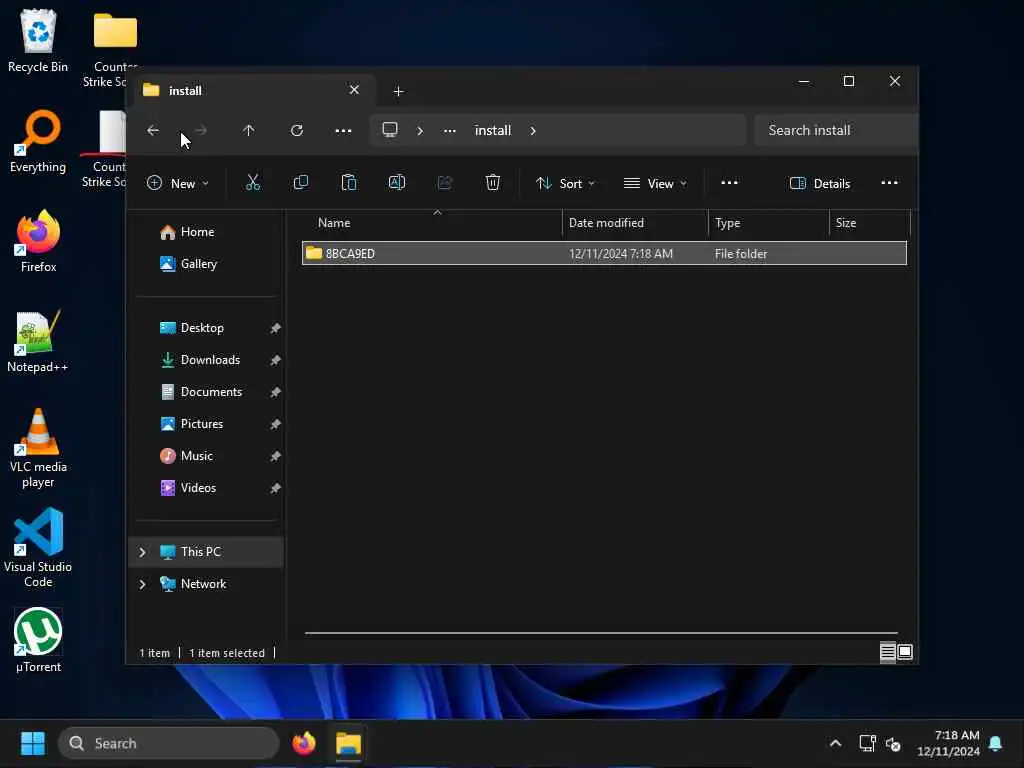1024x768 pixels.
Task: Switch to large thumbnails view icon in status bar
Action: pos(905,652)
